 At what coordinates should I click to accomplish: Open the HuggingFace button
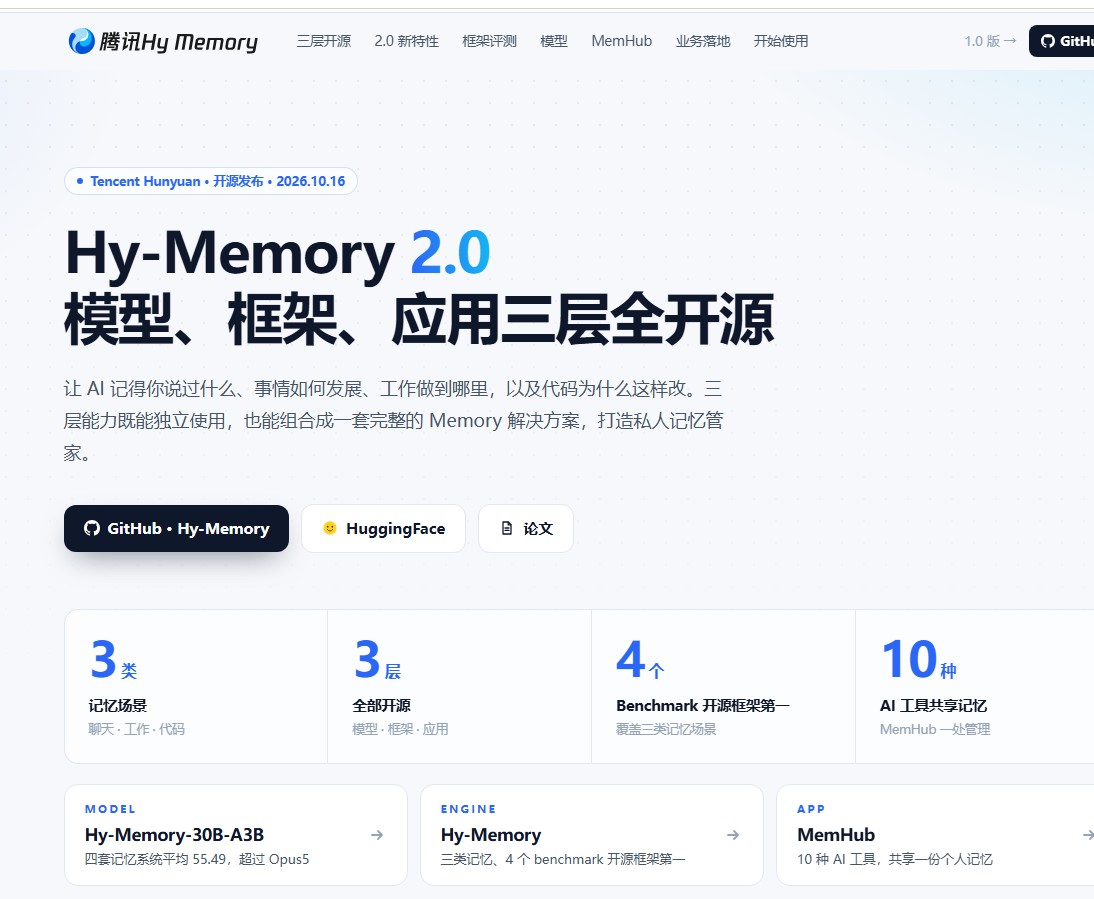tap(383, 529)
